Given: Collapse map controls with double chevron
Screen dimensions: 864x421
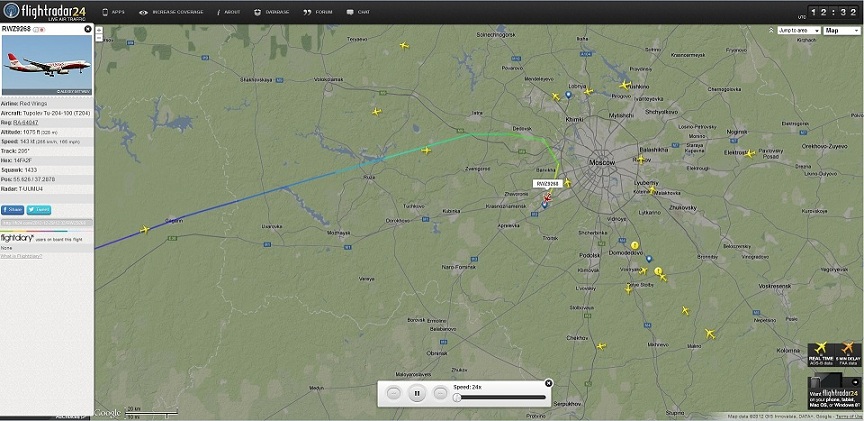Looking at the screenshot, I should 772,31.
